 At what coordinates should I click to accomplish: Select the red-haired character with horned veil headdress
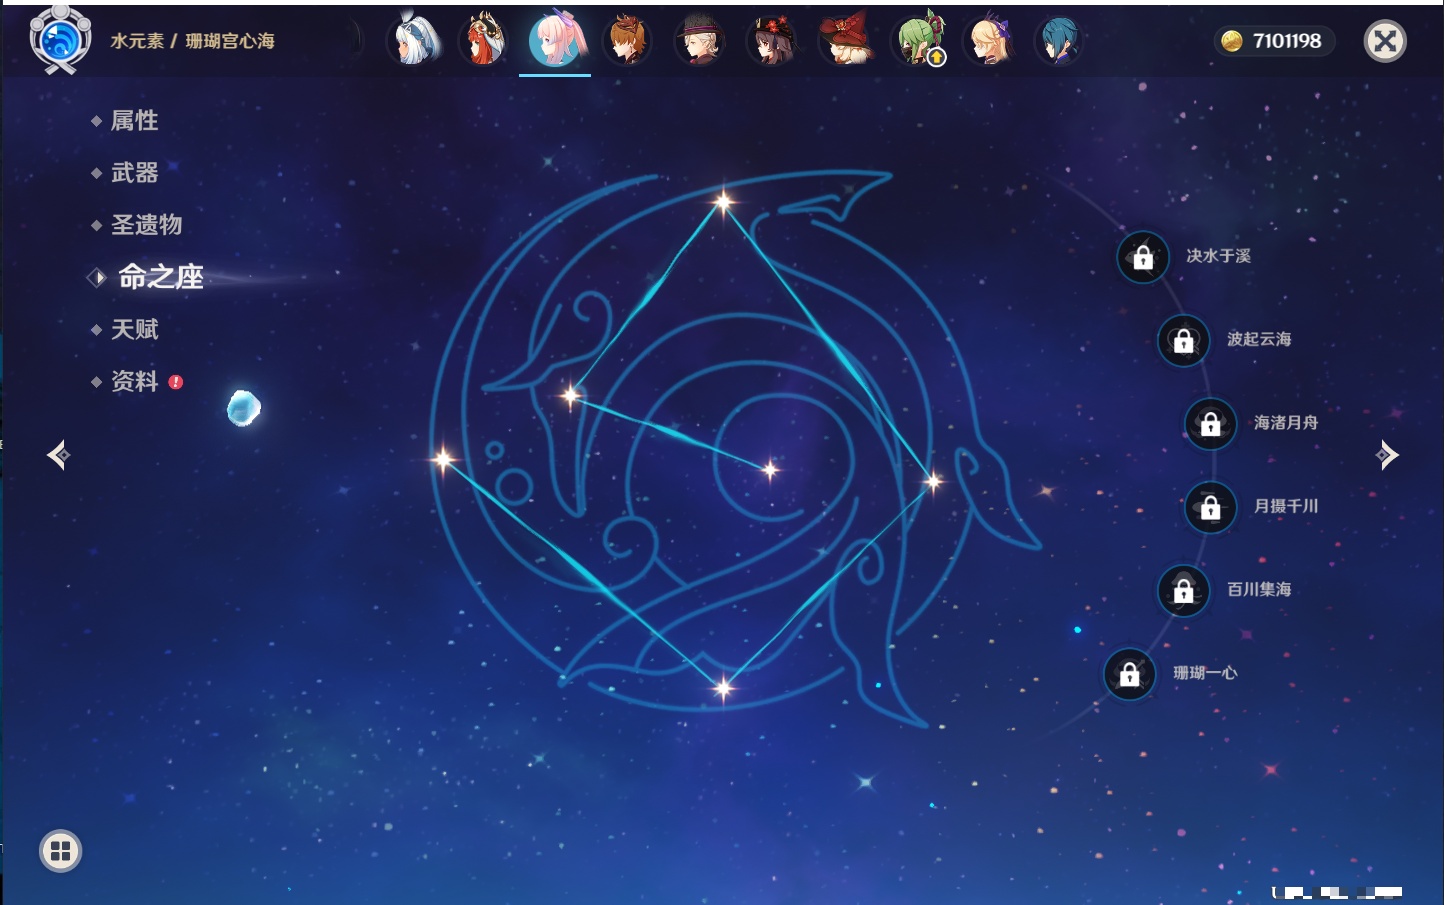484,40
